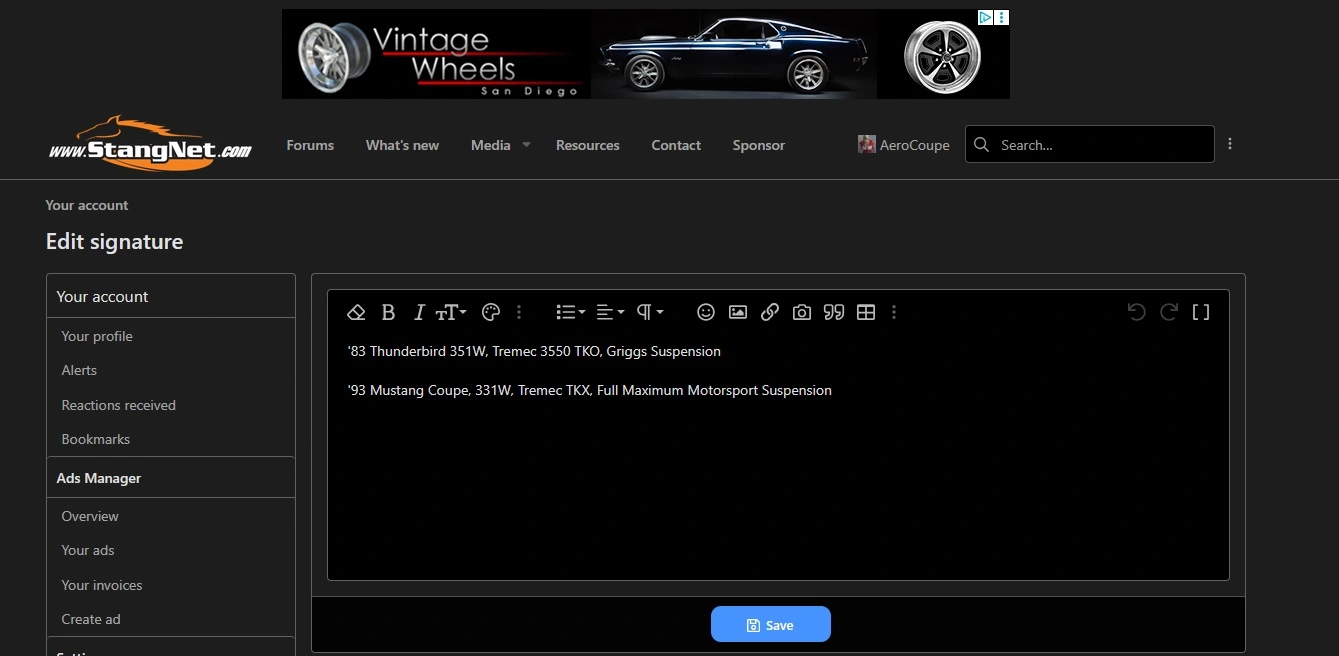Open Create ad in sidebar
This screenshot has height=656, width=1339.
coord(91,619)
